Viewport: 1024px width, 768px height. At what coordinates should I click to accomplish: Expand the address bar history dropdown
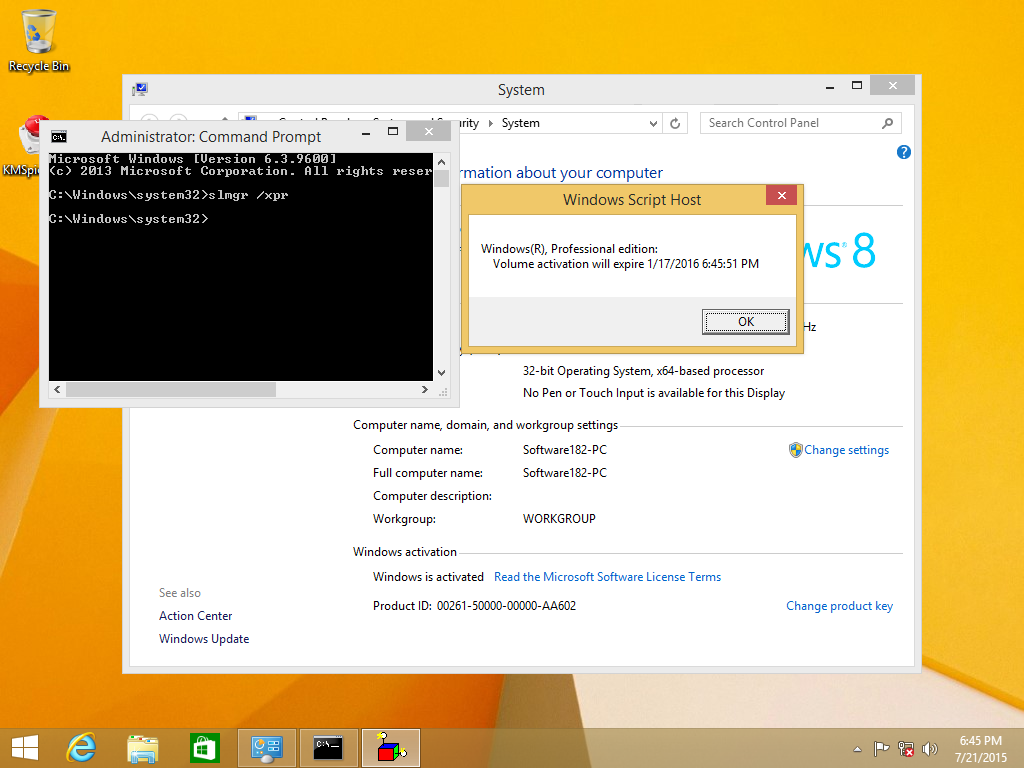click(653, 123)
